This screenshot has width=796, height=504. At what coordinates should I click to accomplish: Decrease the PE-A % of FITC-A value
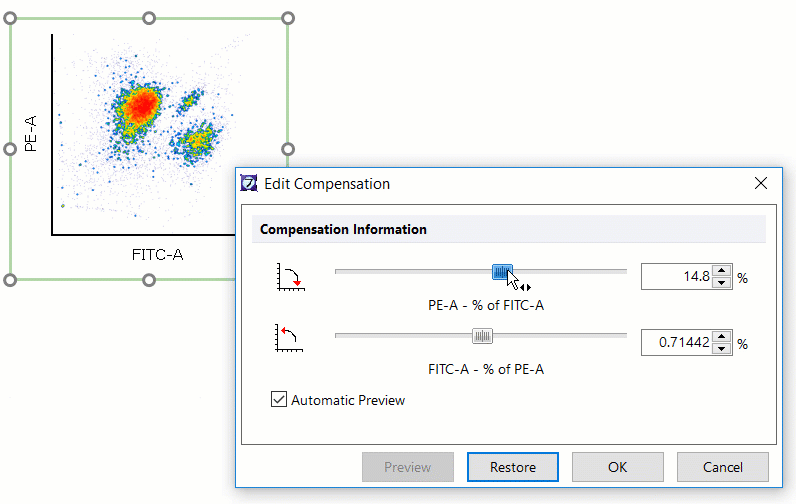pyautogui.click(x=723, y=283)
